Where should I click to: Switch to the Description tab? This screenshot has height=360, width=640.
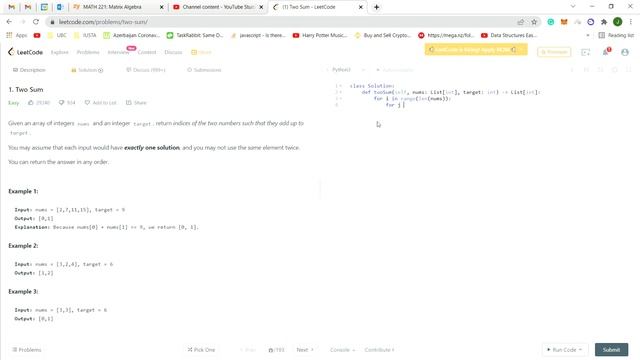click(29, 70)
